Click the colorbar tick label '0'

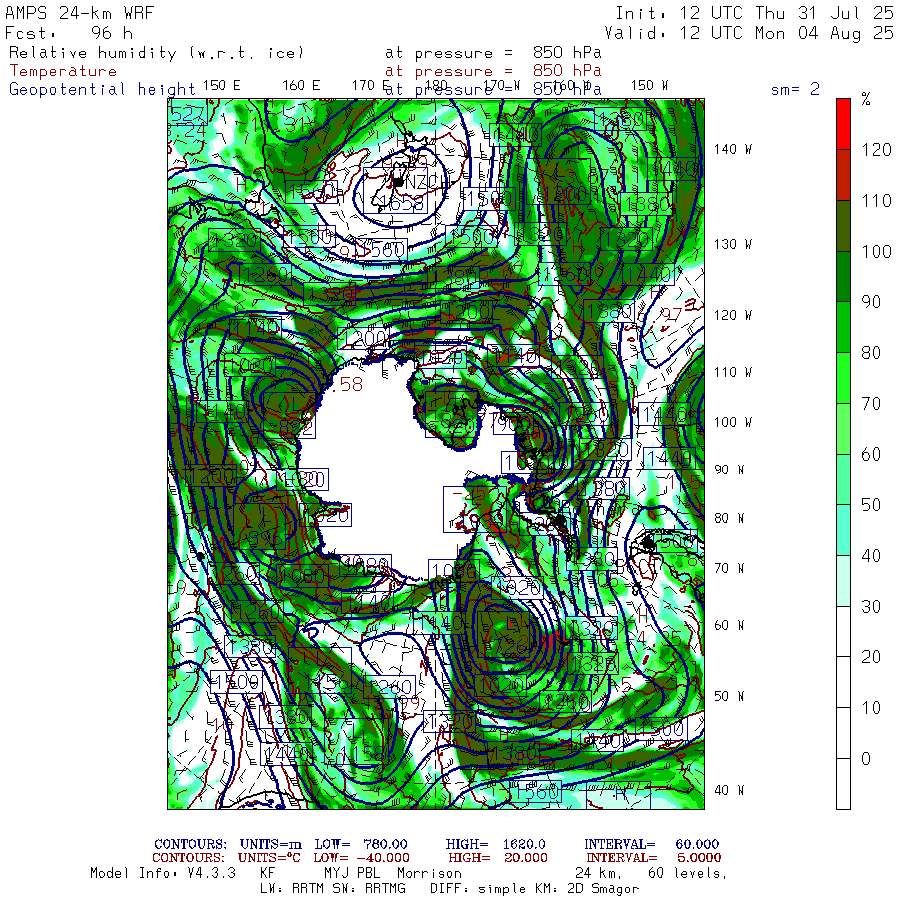(866, 759)
